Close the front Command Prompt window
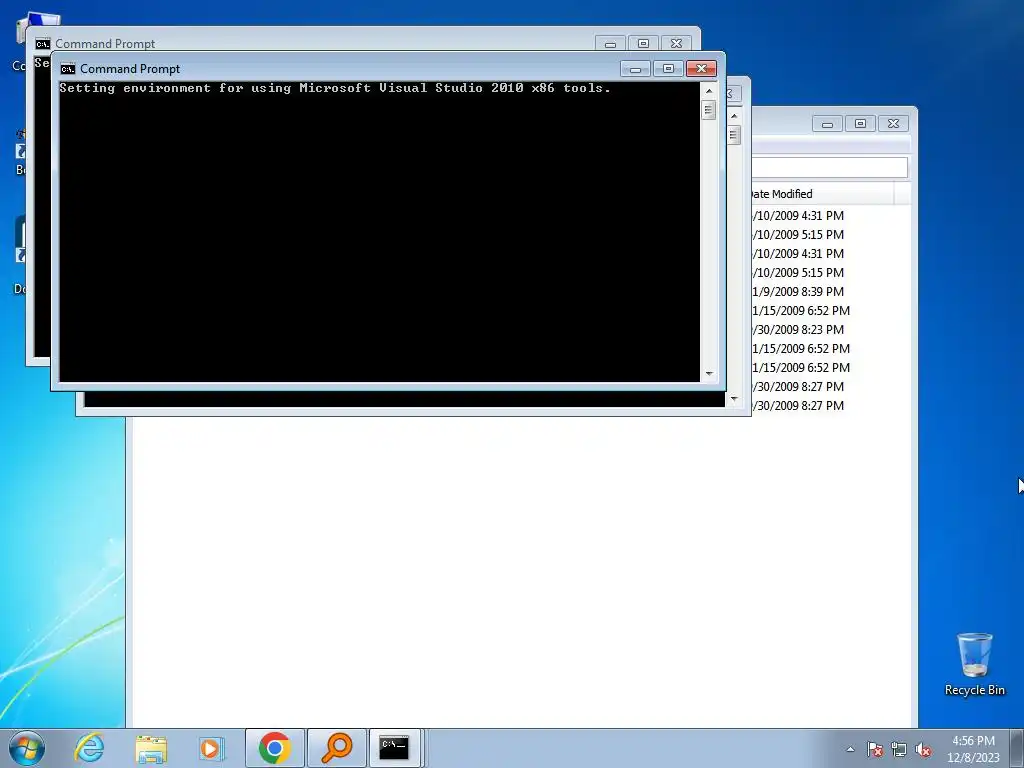Image resolution: width=1024 pixels, height=768 pixels. [701, 69]
